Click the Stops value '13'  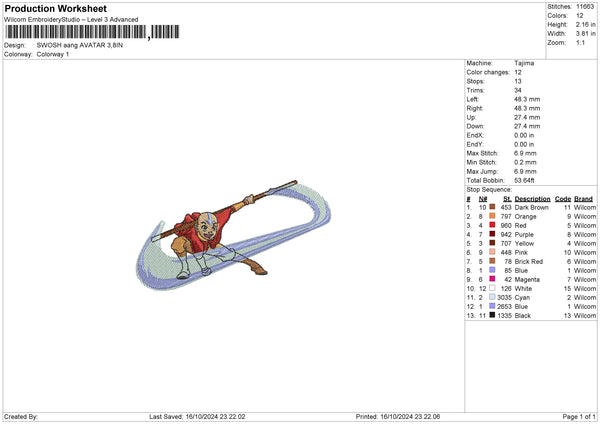(x=518, y=81)
